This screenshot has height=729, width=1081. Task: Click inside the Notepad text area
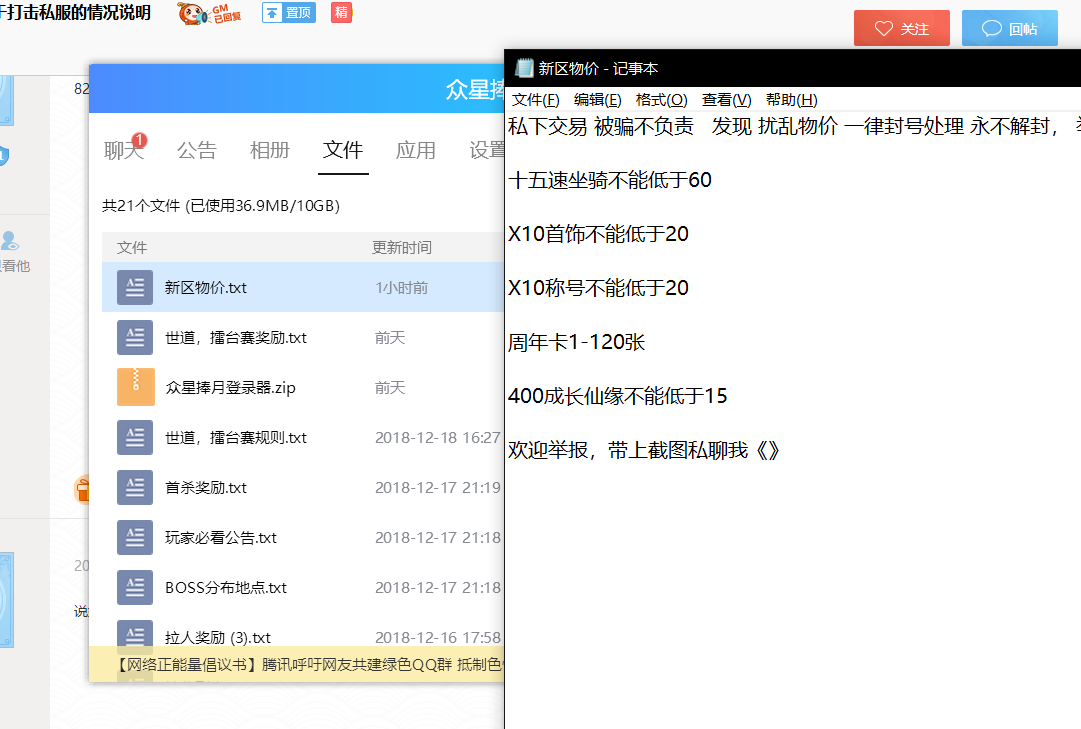coord(790,580)
